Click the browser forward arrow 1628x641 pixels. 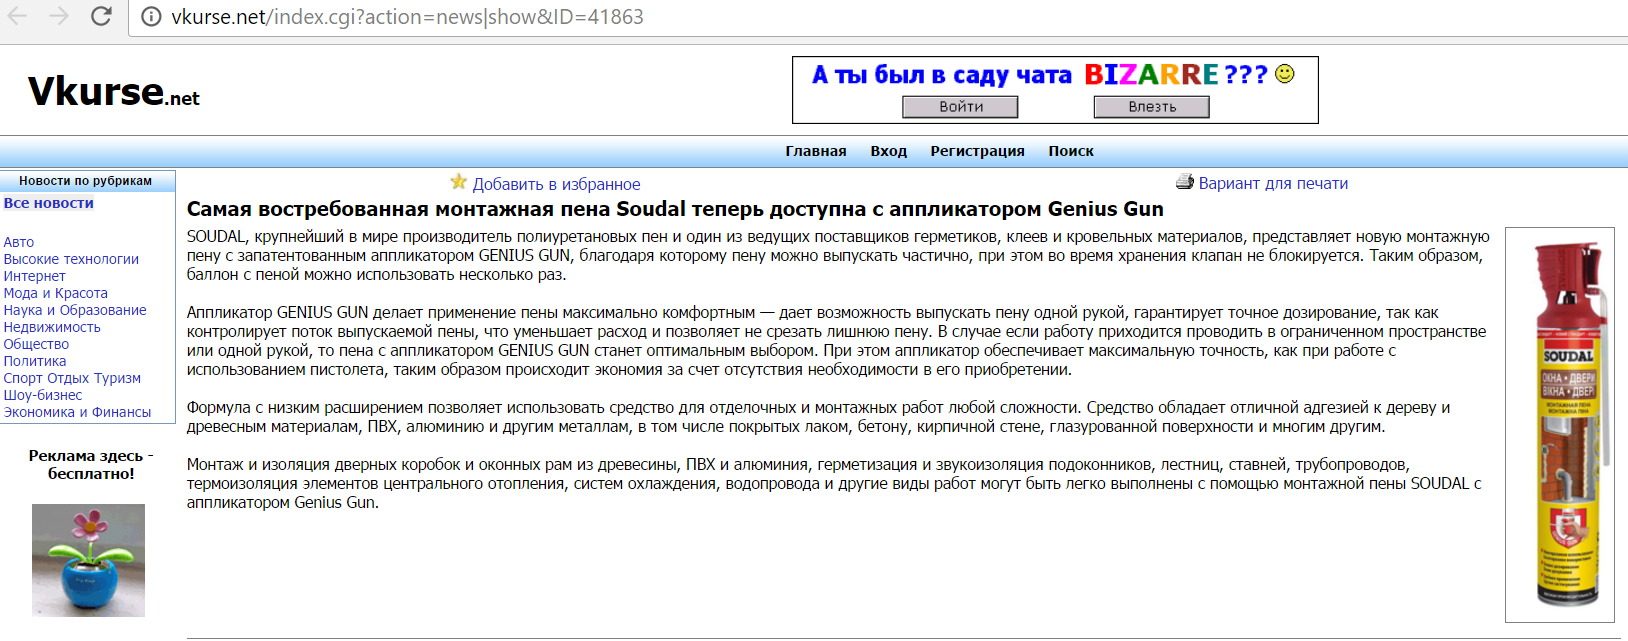59,16
